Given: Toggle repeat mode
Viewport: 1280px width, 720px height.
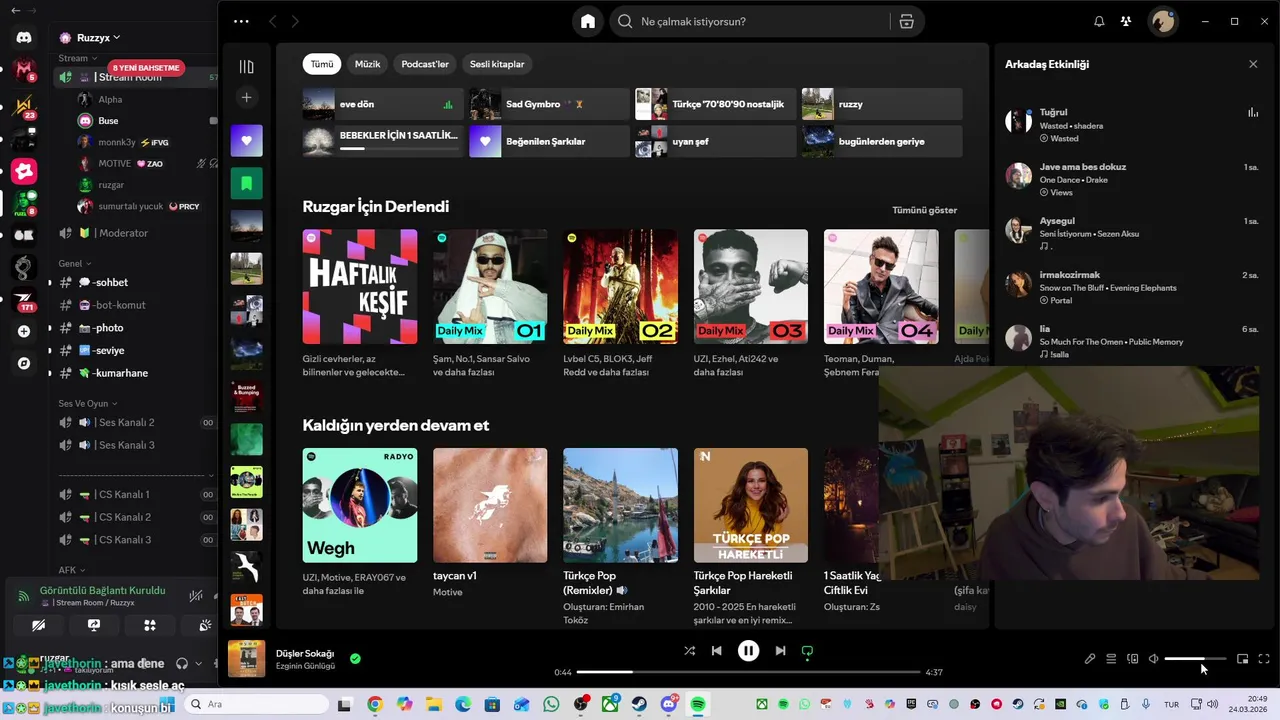Looking at the screenshot, I should click(807, 651).
